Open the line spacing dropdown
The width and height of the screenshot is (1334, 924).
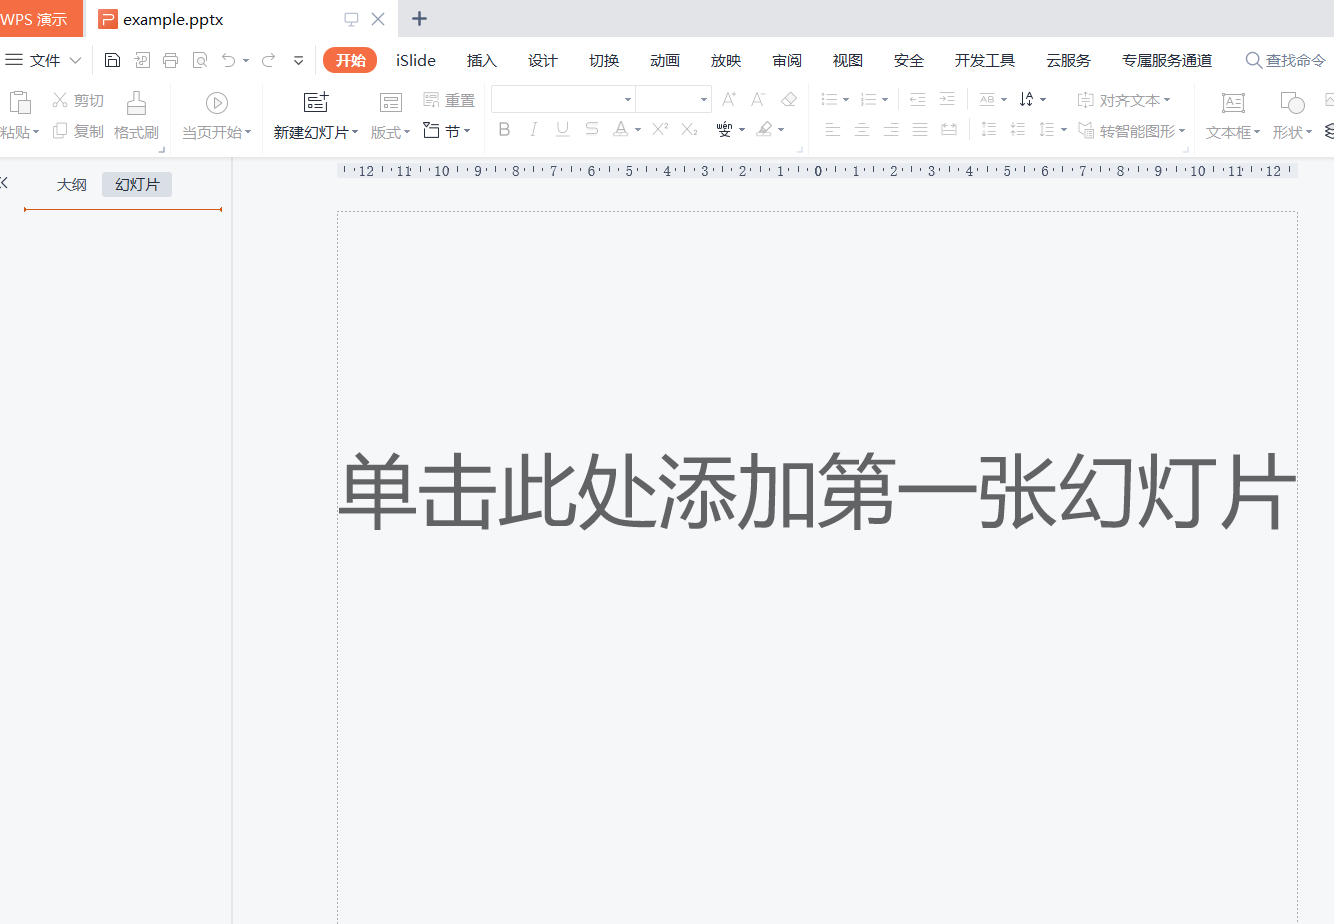1063,130
